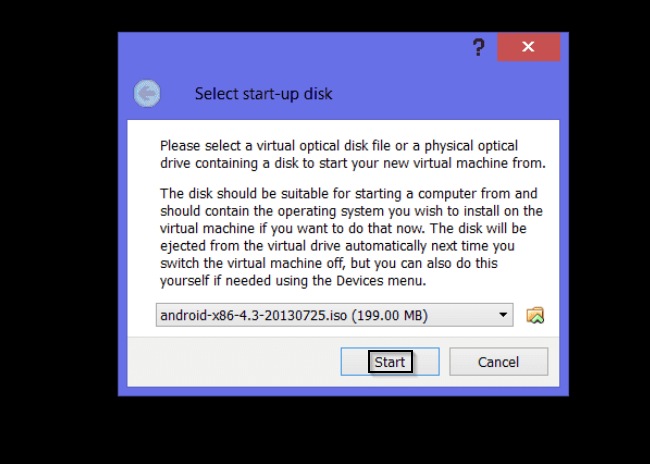This screenshot has height=464, width=650.
Task: Click the question mark help icon
Action: (479, 47)
